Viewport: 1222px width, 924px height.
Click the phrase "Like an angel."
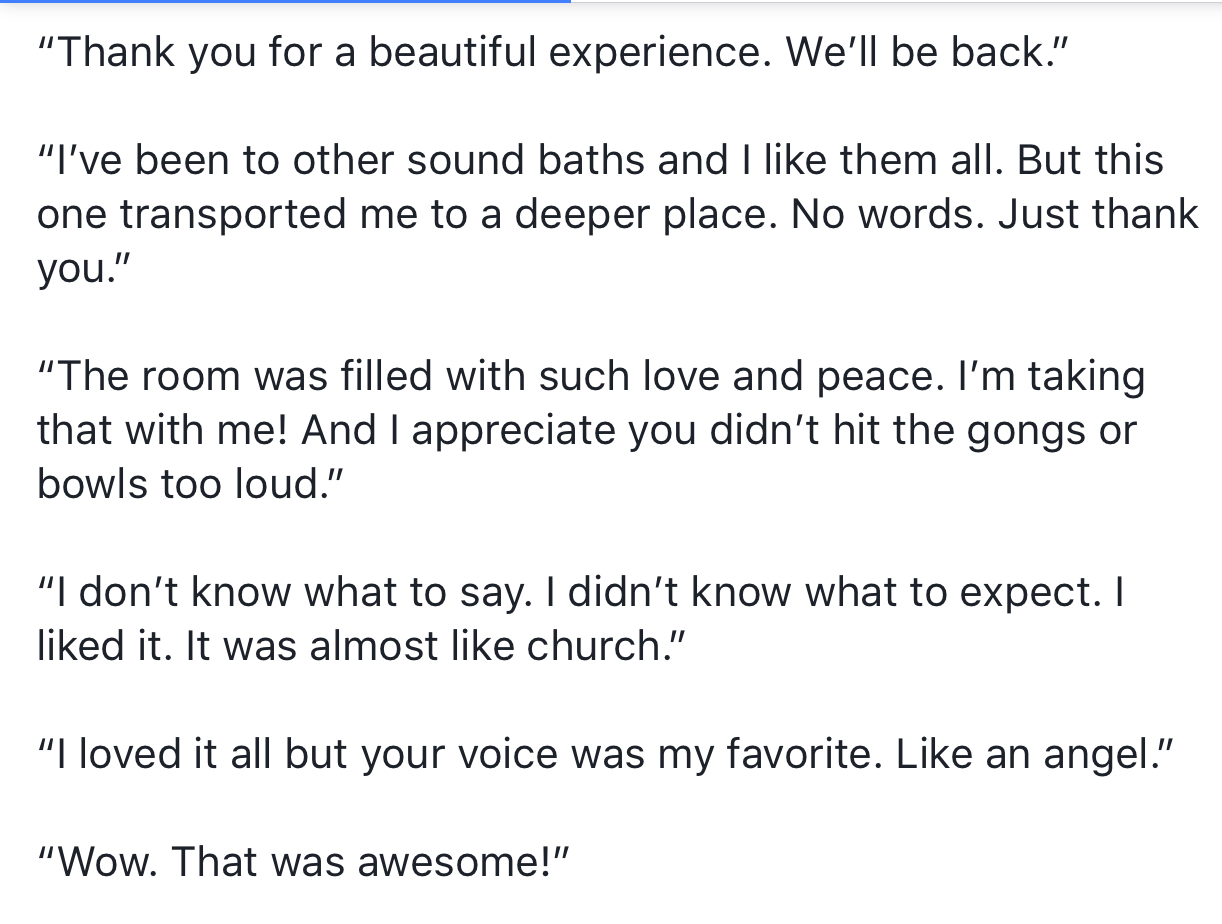point(1034,754)
